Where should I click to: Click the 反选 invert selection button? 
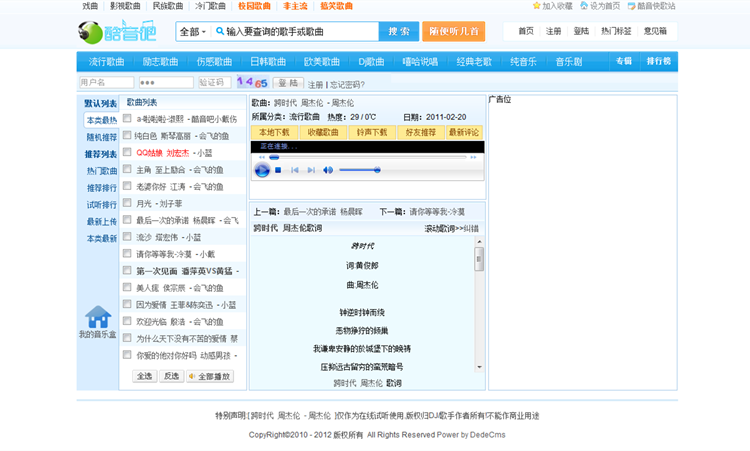[171, 376]
